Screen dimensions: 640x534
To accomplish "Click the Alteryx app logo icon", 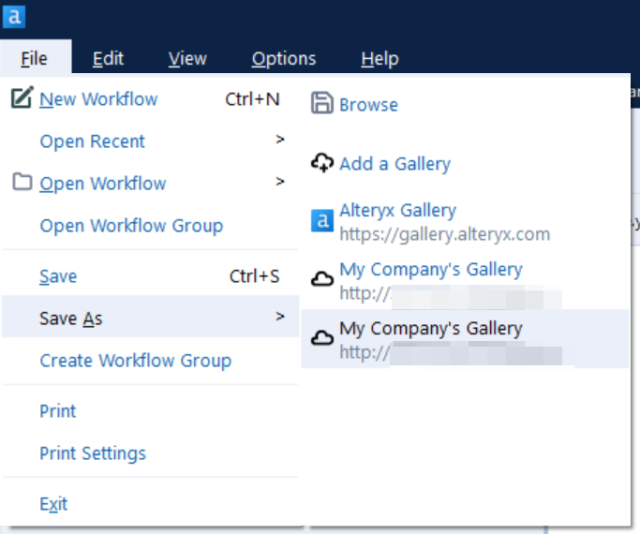I will (14, 17).
